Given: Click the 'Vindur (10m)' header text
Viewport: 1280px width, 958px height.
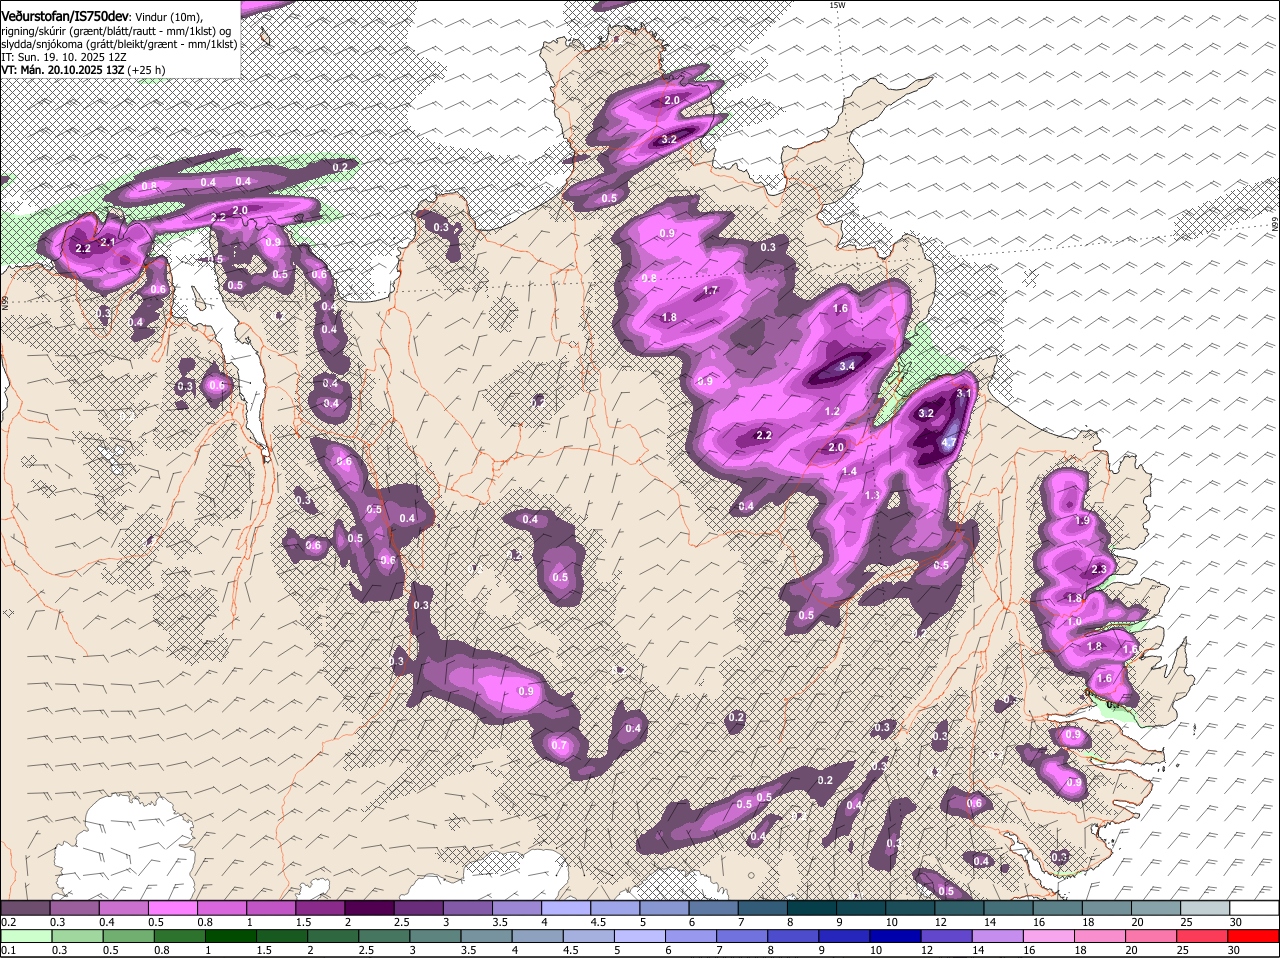Looking at the screenshot, I should pyautogui.click(x=168, y=18).
